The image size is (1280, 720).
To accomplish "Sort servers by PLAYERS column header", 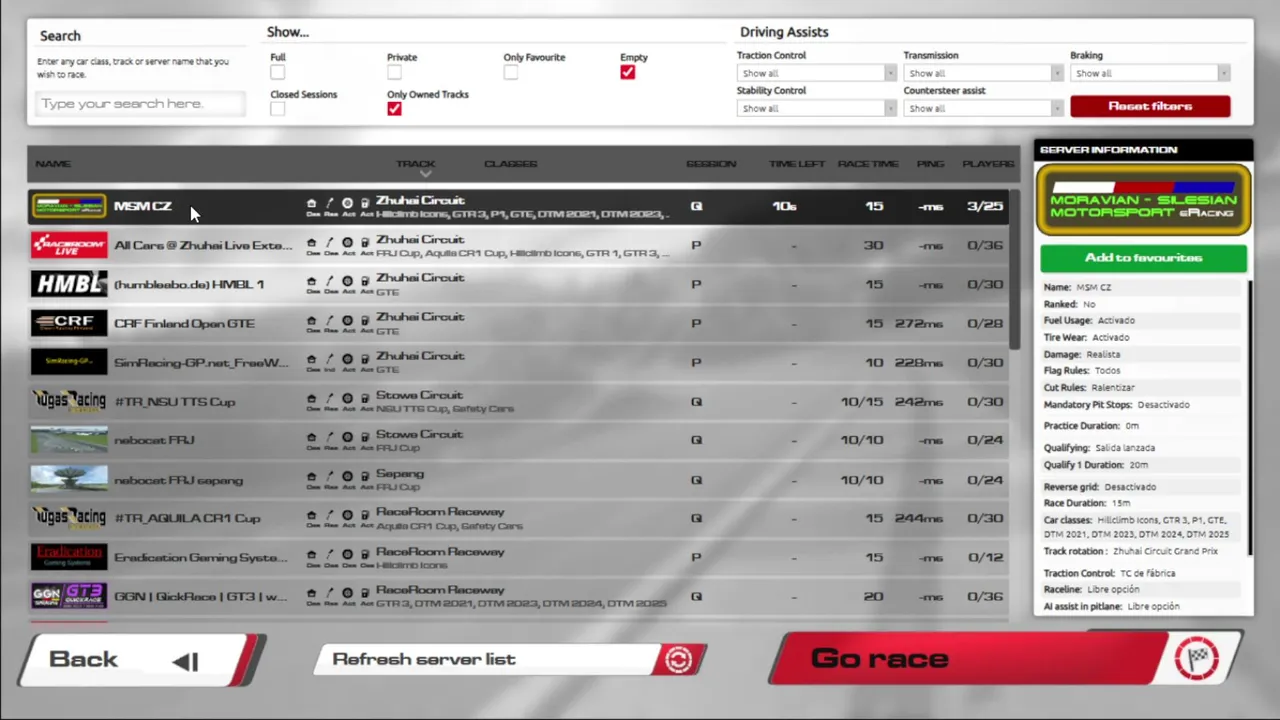I will tap(988, 163).
